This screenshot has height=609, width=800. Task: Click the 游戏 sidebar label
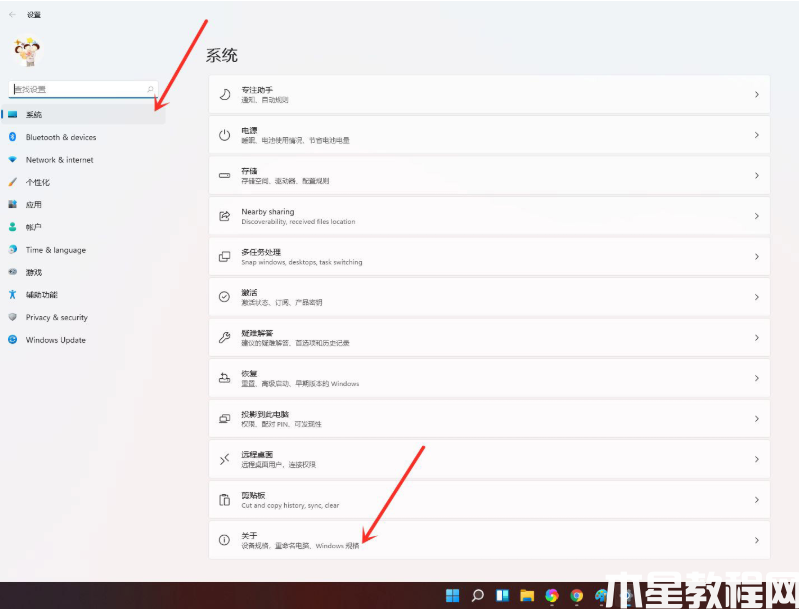point(34,272)
